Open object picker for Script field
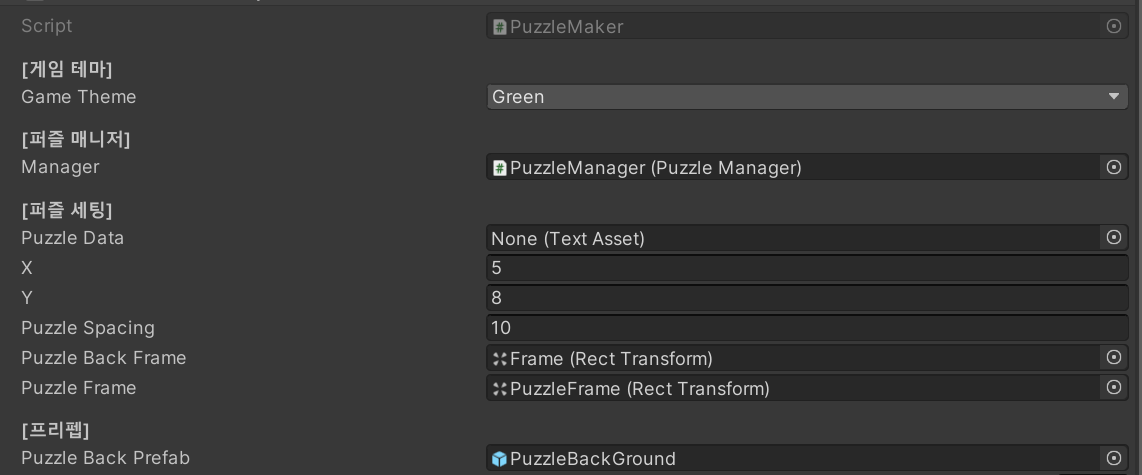The image size is (1142, 475). pos(1114,26)
